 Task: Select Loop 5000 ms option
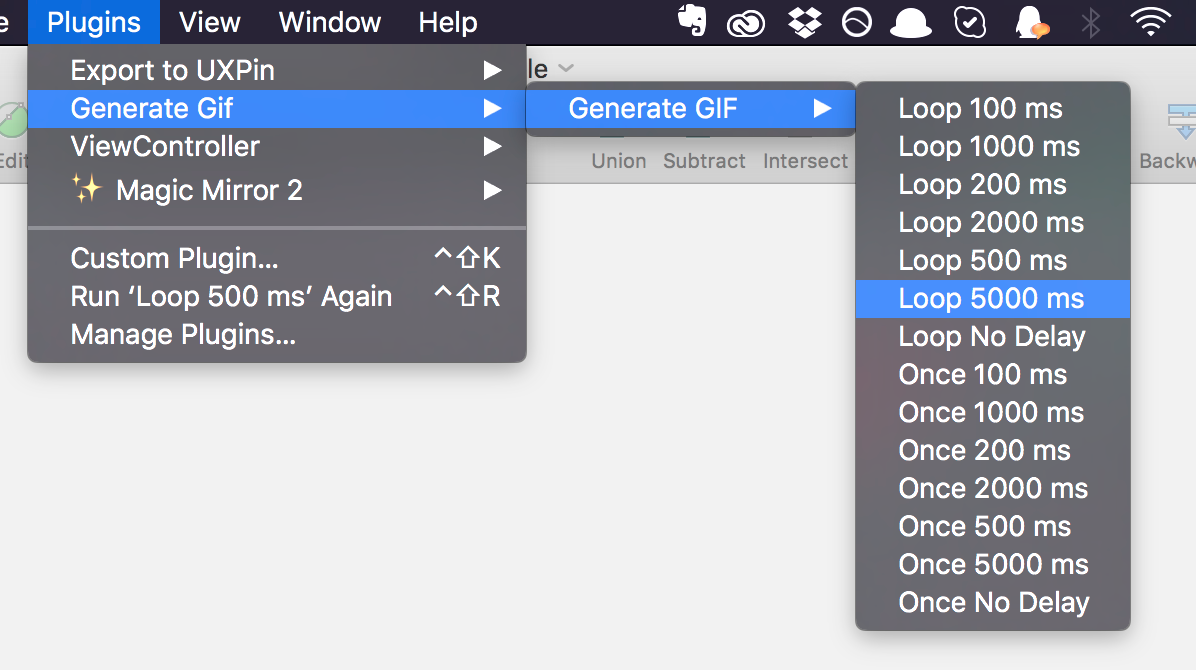click(992, 298)
